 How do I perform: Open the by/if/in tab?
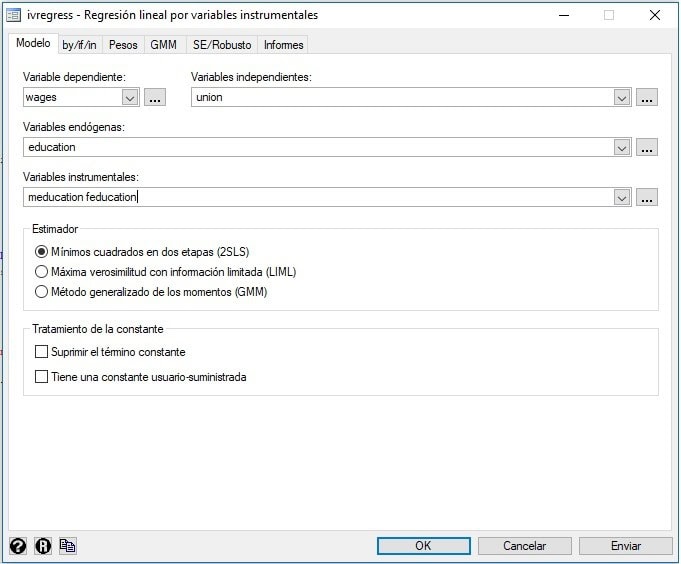coord(80,45)
